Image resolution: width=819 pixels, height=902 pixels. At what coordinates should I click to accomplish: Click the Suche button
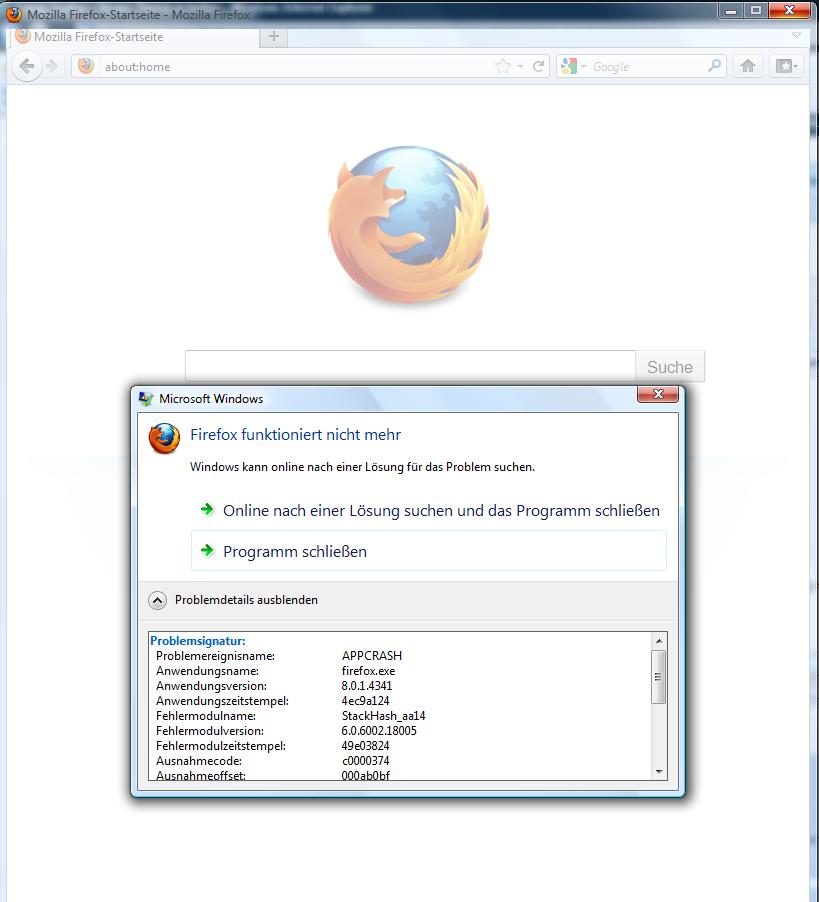[670, 366]
